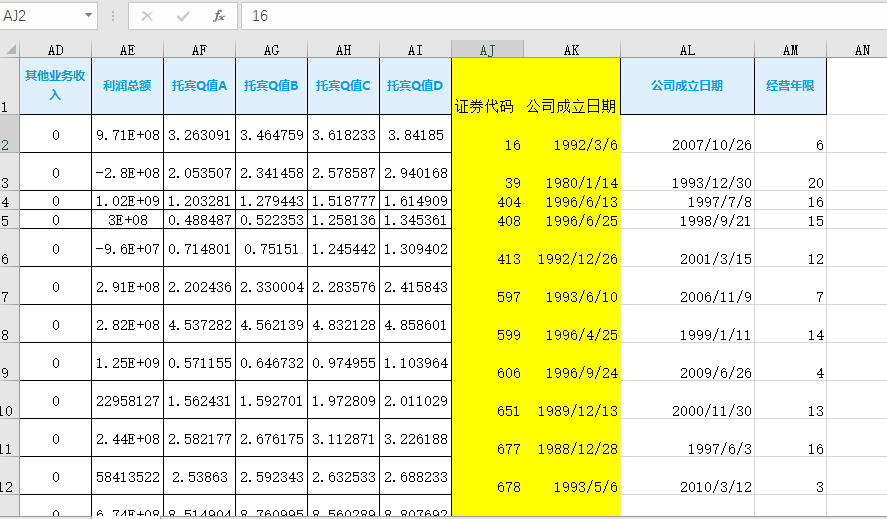Select date cell 1996/6/25
The width and height of the screenshot is (887, 519).
click(x=571, y=220)
